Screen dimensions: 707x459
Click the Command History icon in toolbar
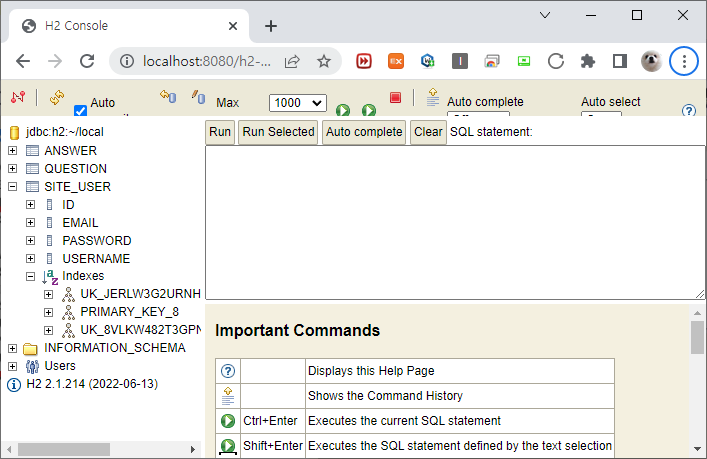pos(432,97)
